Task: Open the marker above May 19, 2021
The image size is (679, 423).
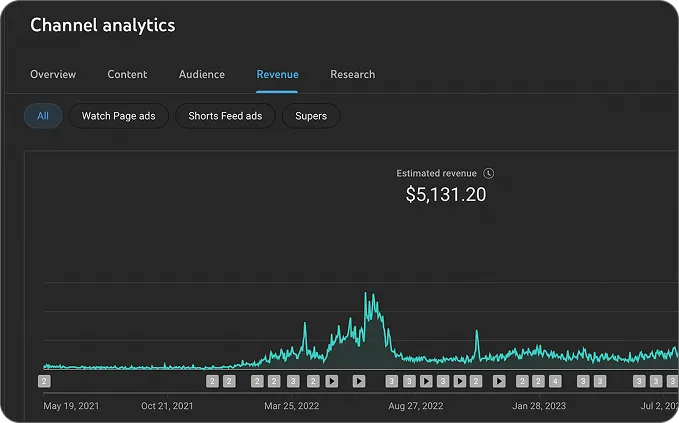Action: click(x=44, y=381)
